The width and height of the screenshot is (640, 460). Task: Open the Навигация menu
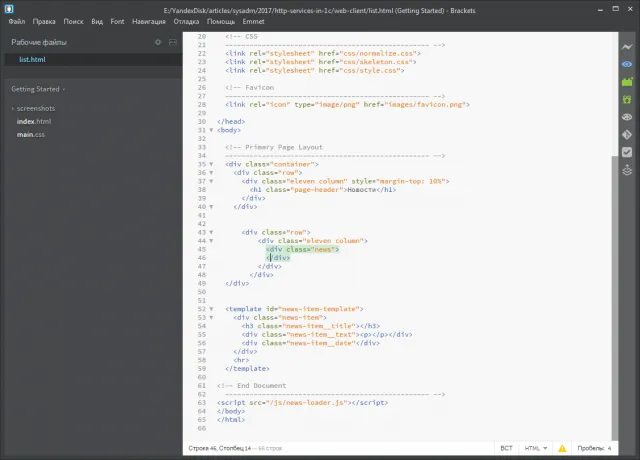click(149, 21)
